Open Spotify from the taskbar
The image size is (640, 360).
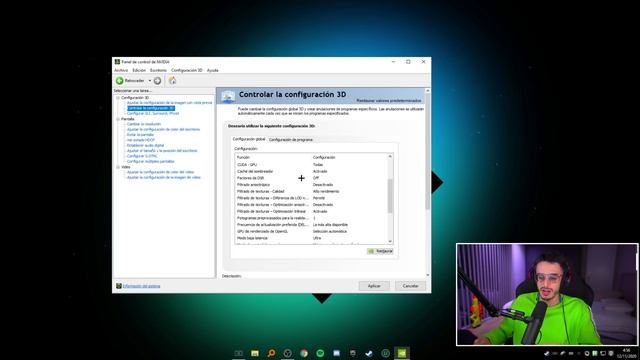pyautogui.click(x=320, y=353)
